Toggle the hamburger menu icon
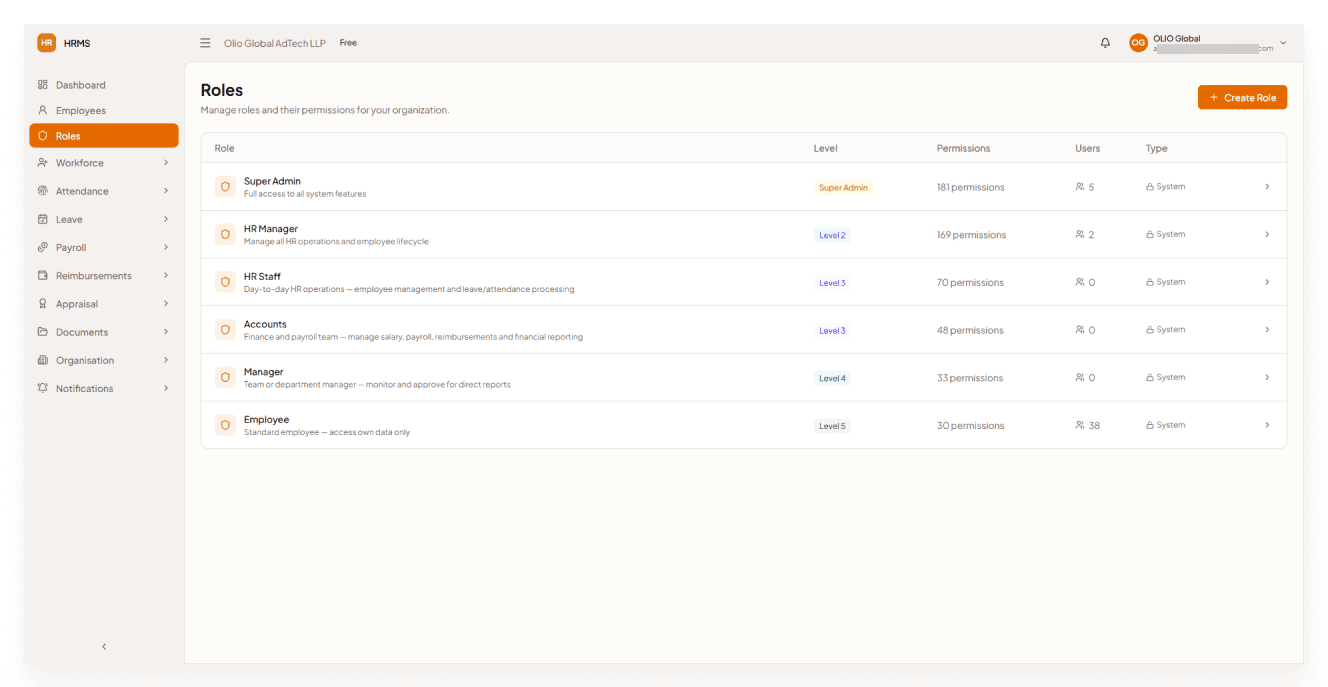Screen dimensions: 1328x687 pos(205,43)
